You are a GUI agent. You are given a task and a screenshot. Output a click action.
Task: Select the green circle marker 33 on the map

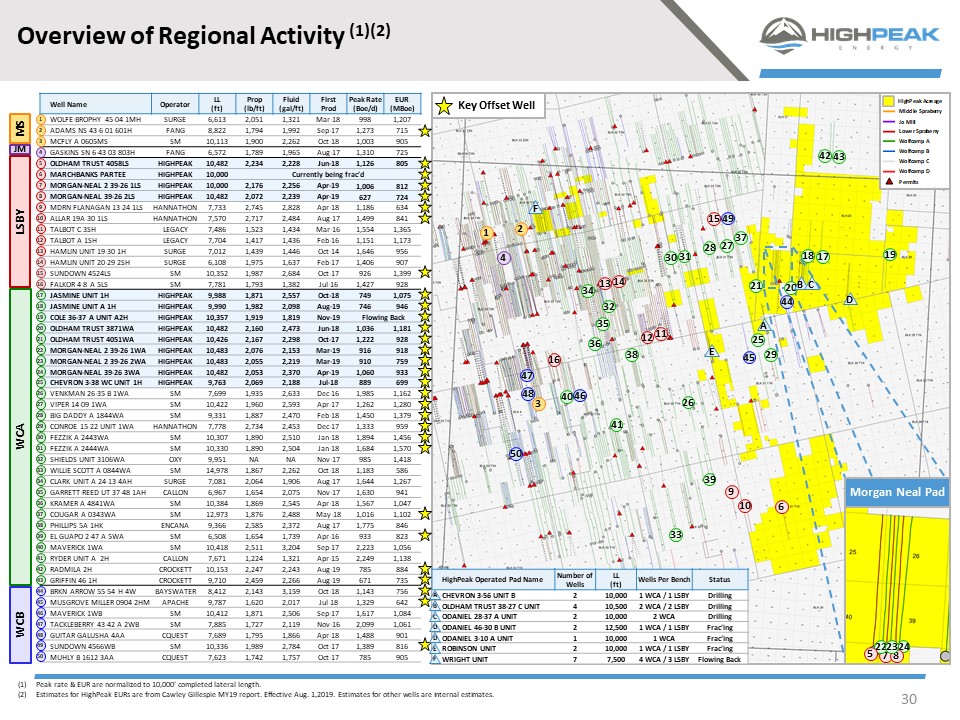coord(675,534)
